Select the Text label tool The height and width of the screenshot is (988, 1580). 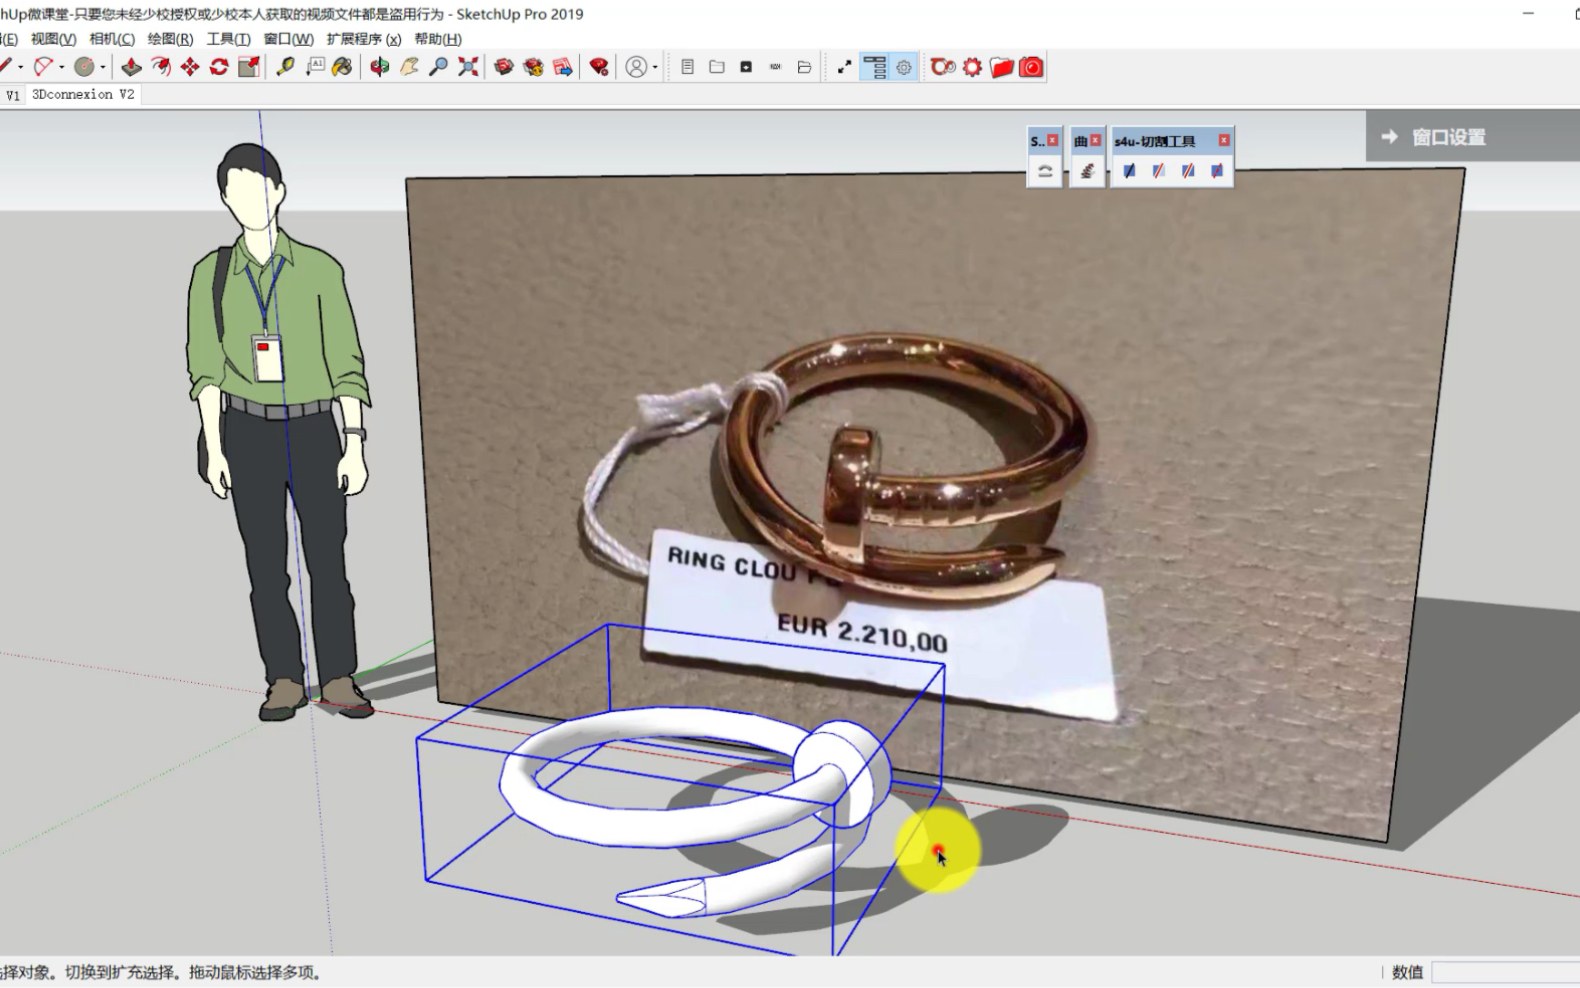315,67
